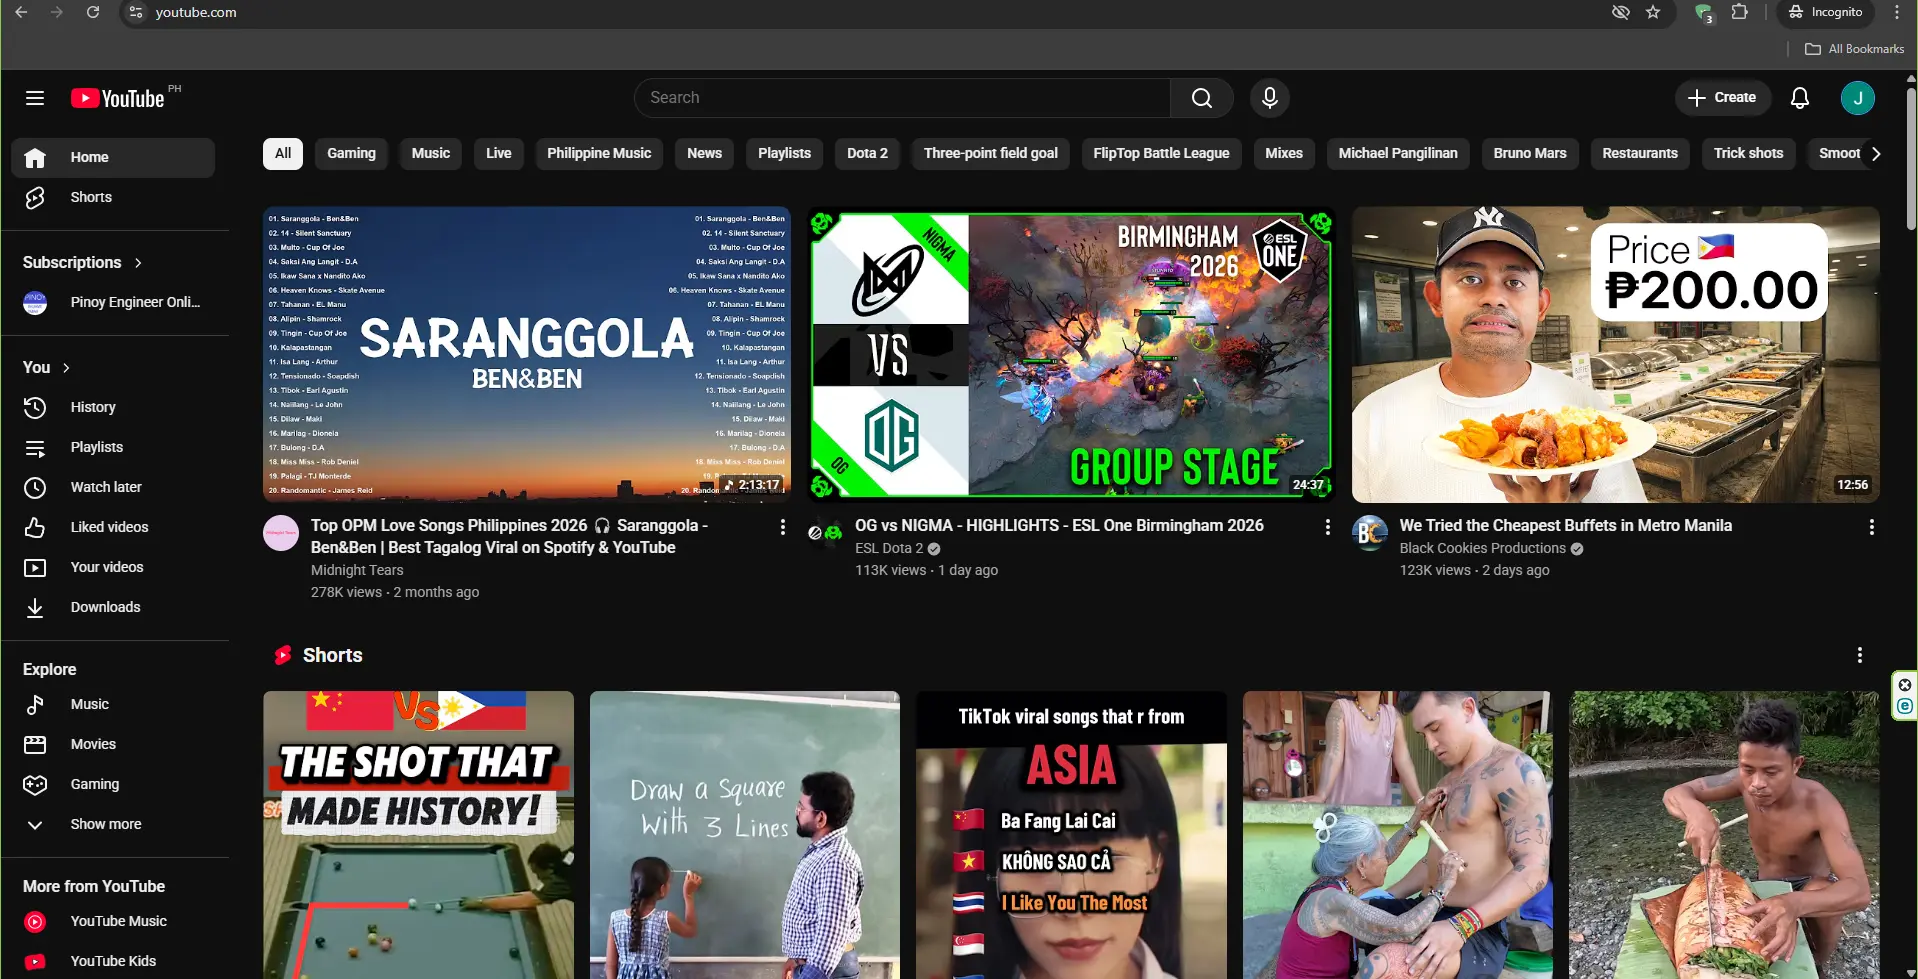This screenshot has height=979, width=1918.
Task: Select Michael Pangilinan chip
Action: 1398,153
